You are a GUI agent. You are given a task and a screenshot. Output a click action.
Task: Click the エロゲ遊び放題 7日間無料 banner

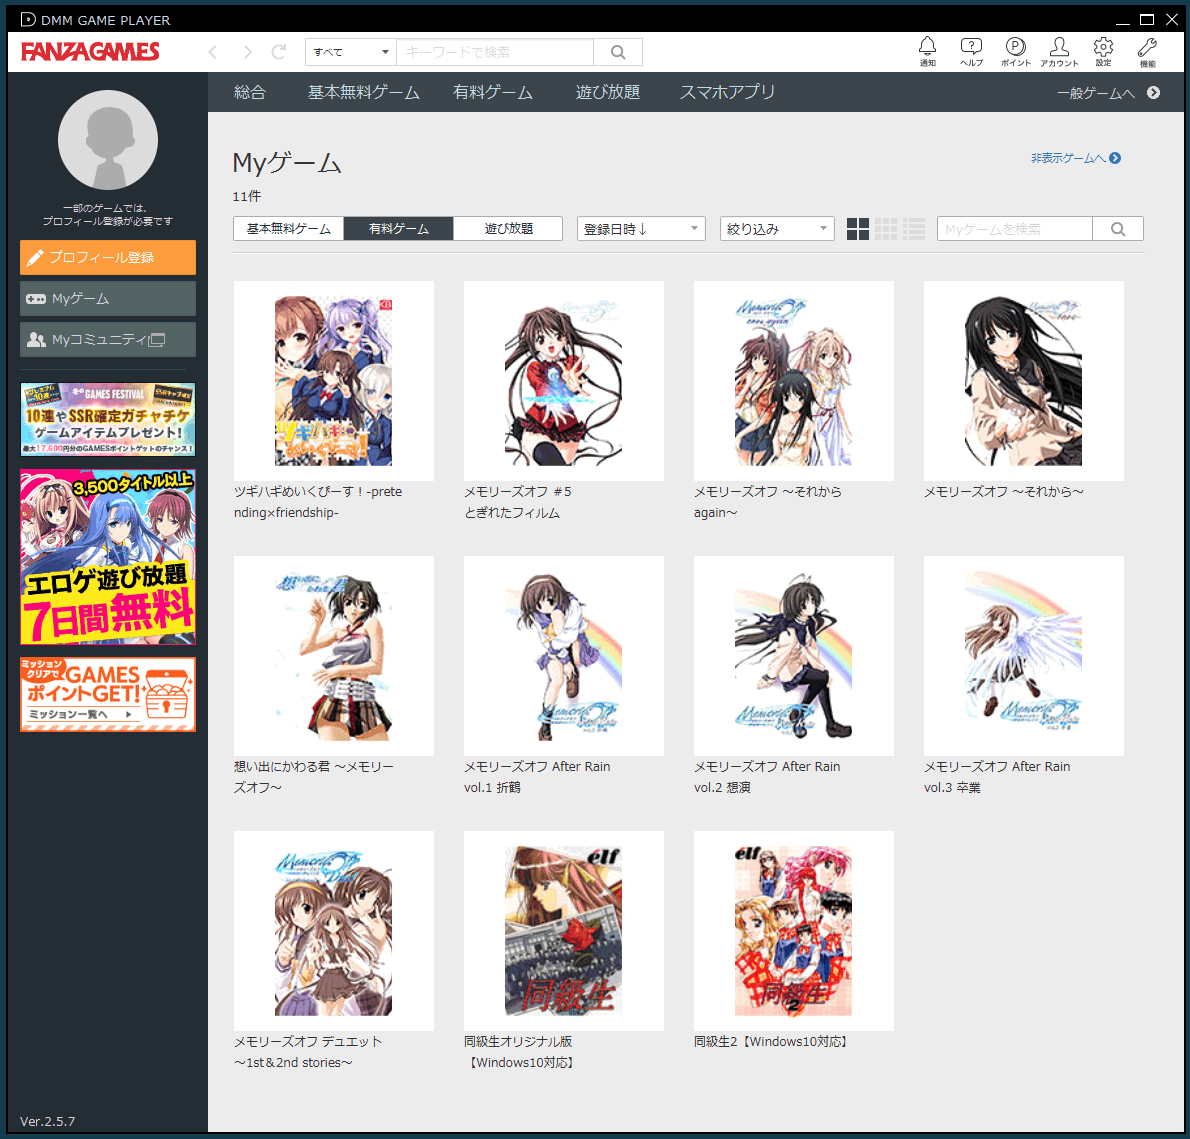point(108,557)
